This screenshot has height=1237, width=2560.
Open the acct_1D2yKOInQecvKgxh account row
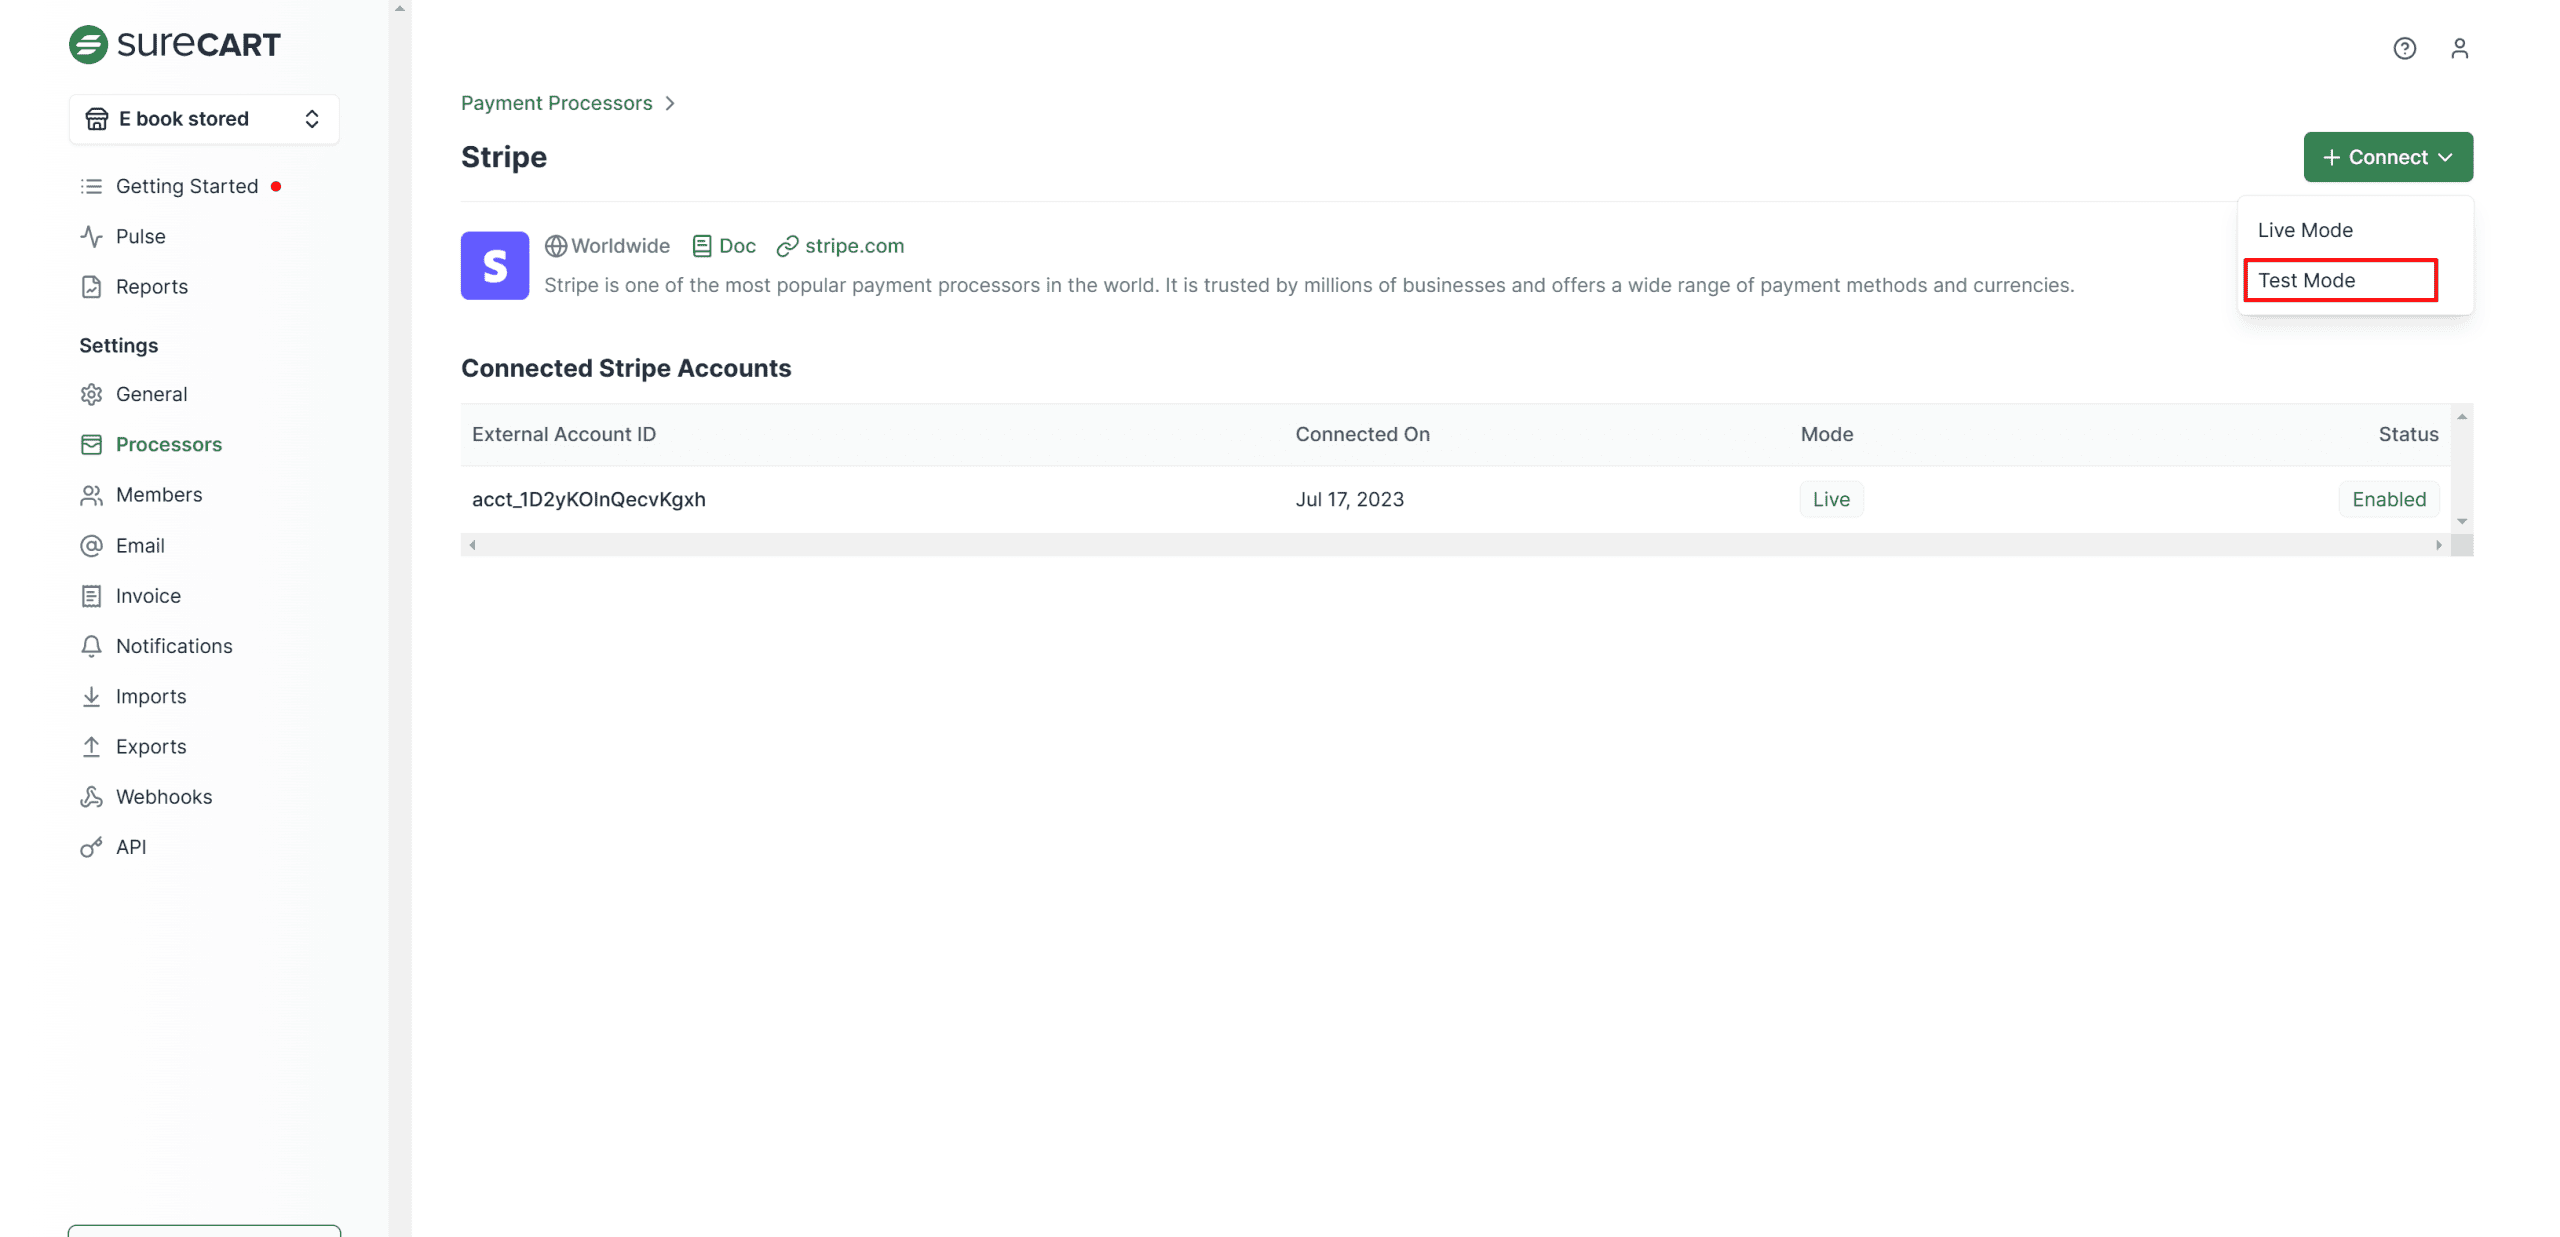point(588,499)
